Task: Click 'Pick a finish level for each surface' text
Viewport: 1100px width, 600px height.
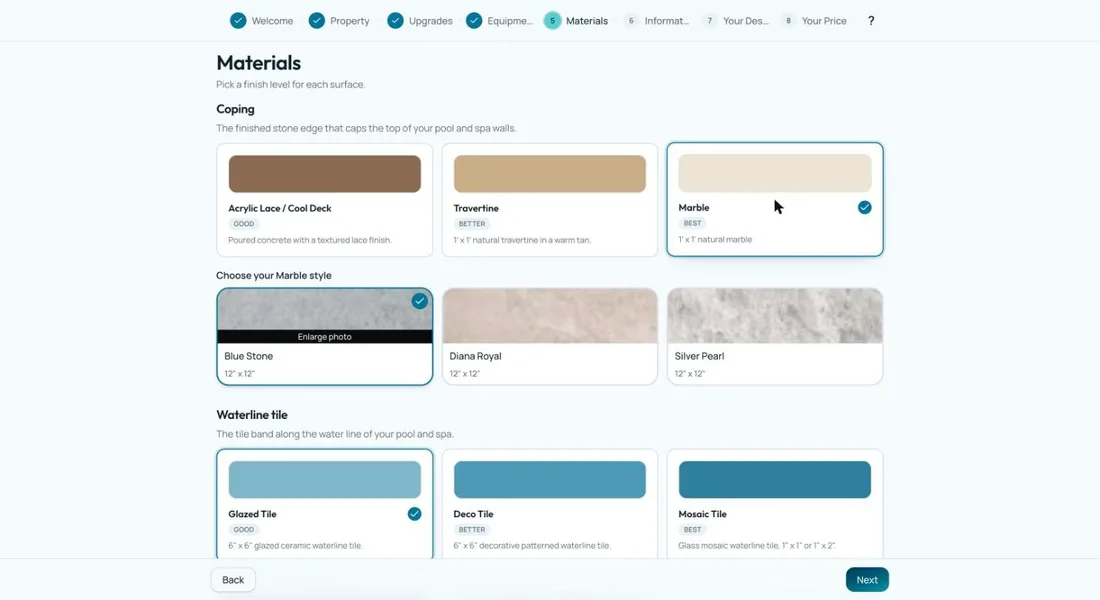Action: (x=290, y=84)
